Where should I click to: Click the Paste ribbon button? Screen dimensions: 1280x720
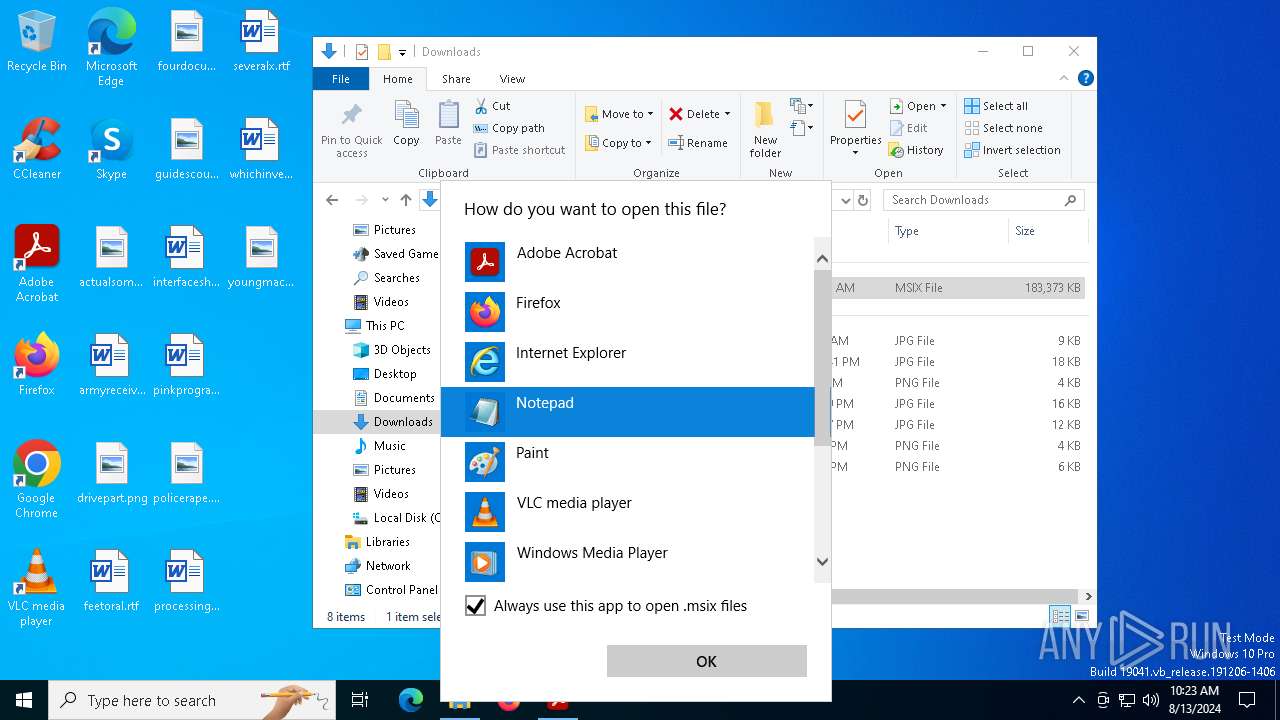(448, 124)
